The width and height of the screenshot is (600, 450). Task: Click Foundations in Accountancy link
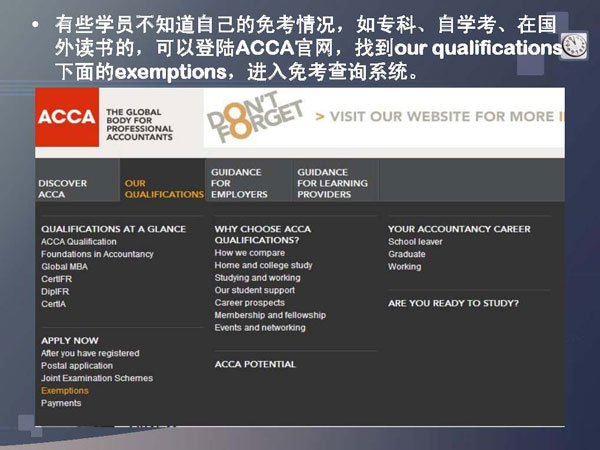click(x=97, y=254)
